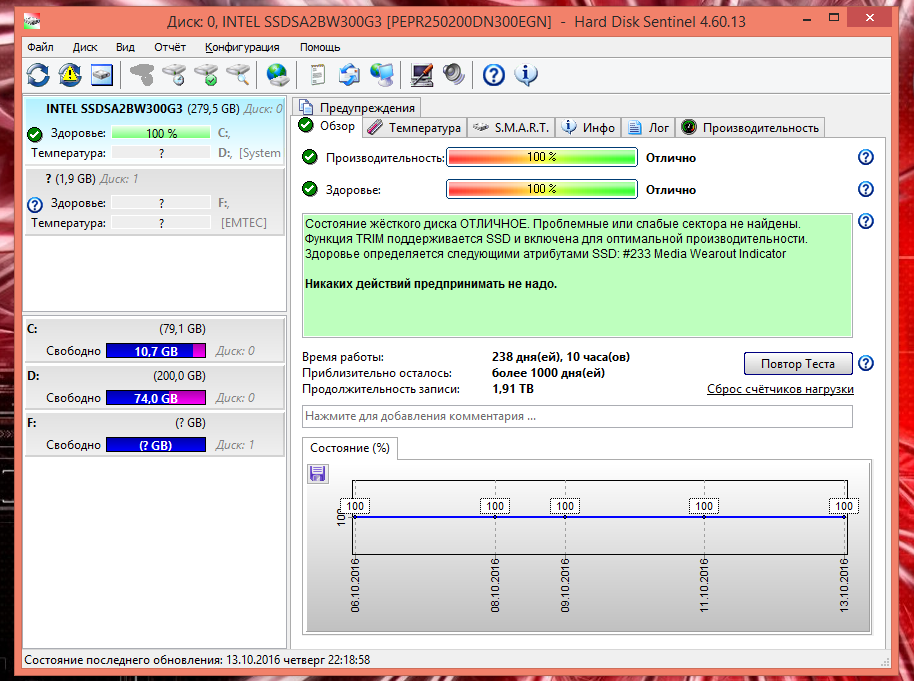Switch to the S.M.A.R.T. tab

click(511, 127)
